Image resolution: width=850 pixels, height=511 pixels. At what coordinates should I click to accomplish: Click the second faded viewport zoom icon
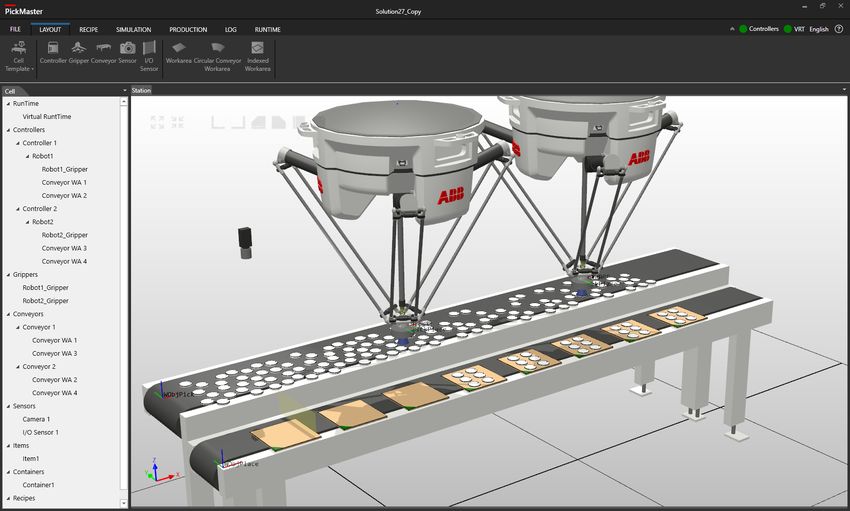(177, 122)
